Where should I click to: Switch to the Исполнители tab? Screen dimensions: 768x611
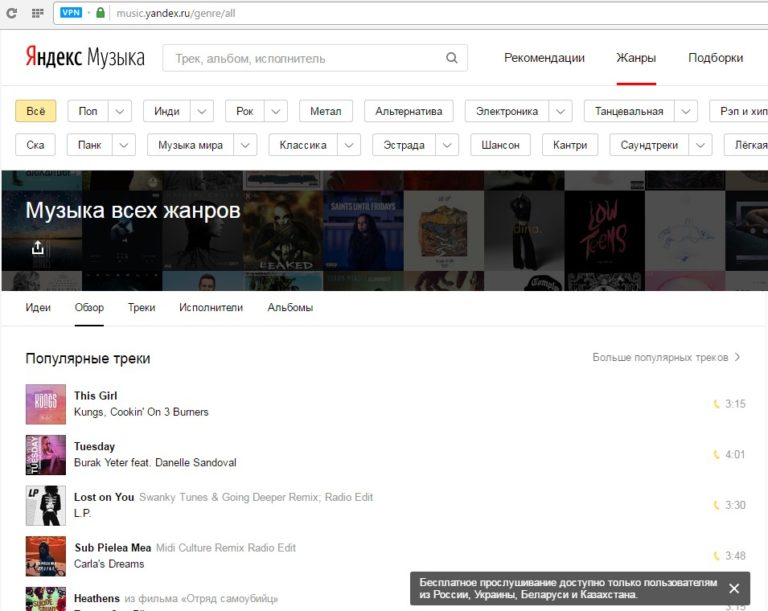(211, 308)
